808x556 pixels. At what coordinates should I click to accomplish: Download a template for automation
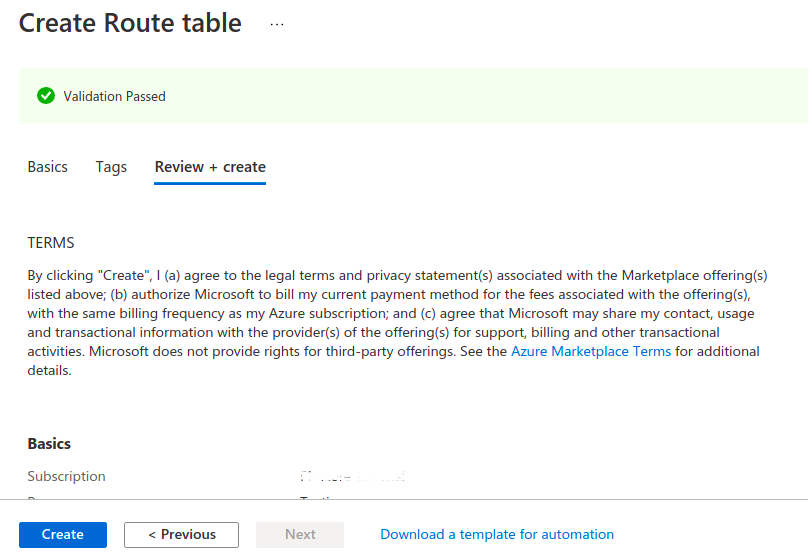coord(497,534)
